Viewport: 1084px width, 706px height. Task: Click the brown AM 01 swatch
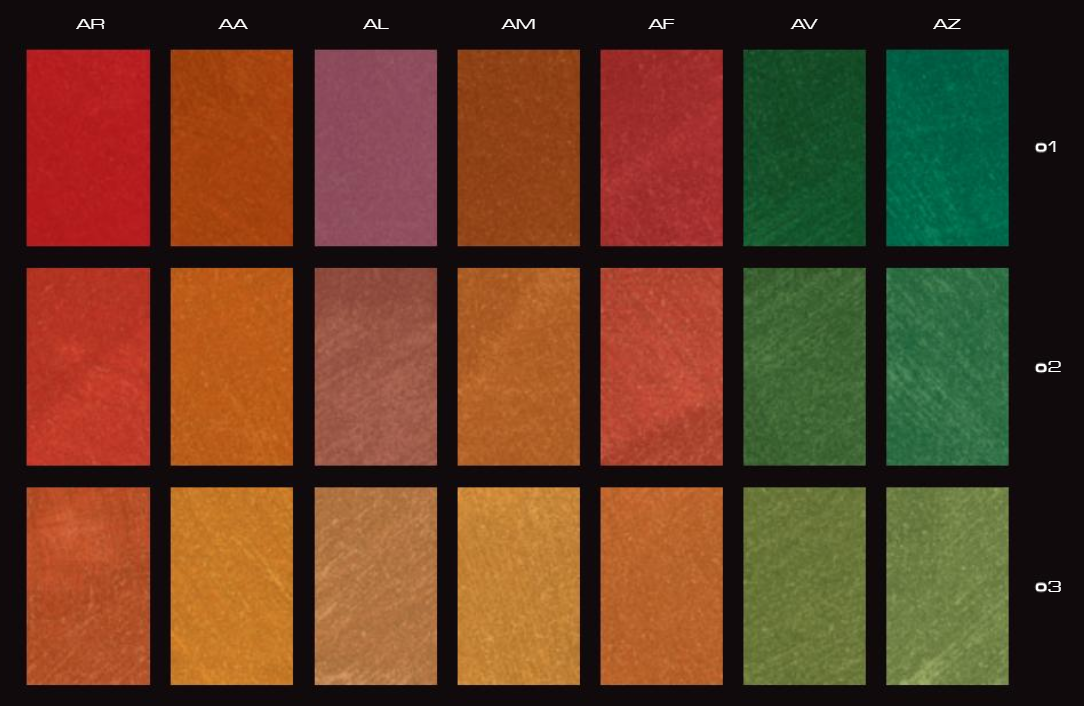coord(518,148)
